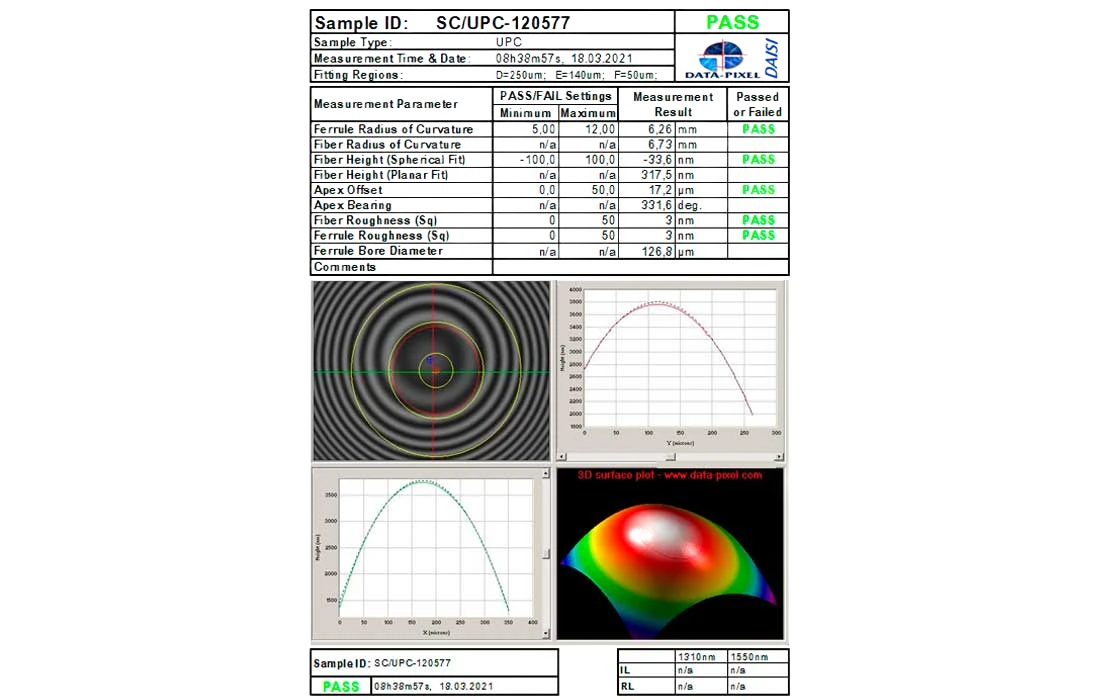The image size is (1096, 700).
Task: Click the DATA-PIXEL DAISI logo
Action: pos(733,58)
